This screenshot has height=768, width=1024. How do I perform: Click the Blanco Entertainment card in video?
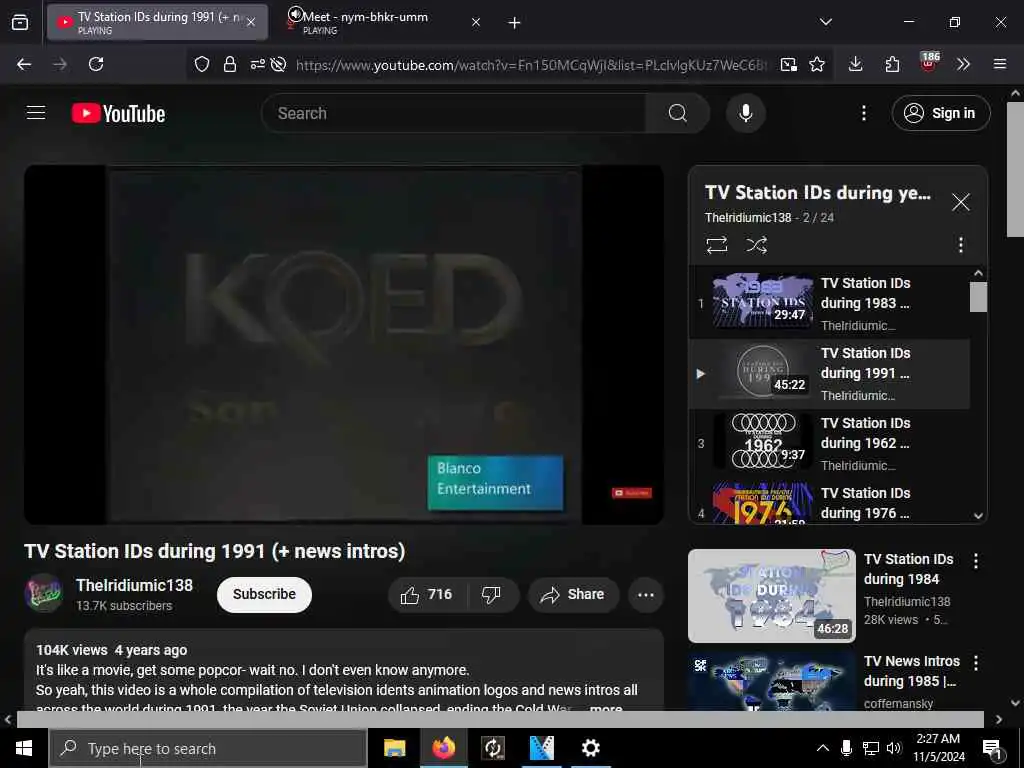495,482
